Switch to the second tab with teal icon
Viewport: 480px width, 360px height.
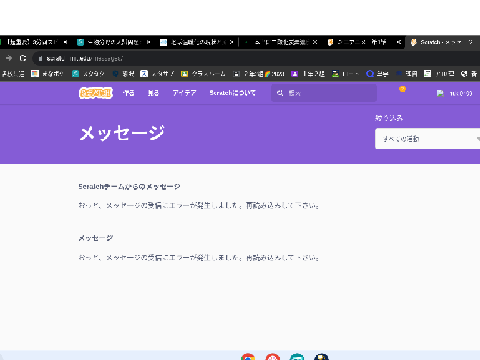pos(113,42)
